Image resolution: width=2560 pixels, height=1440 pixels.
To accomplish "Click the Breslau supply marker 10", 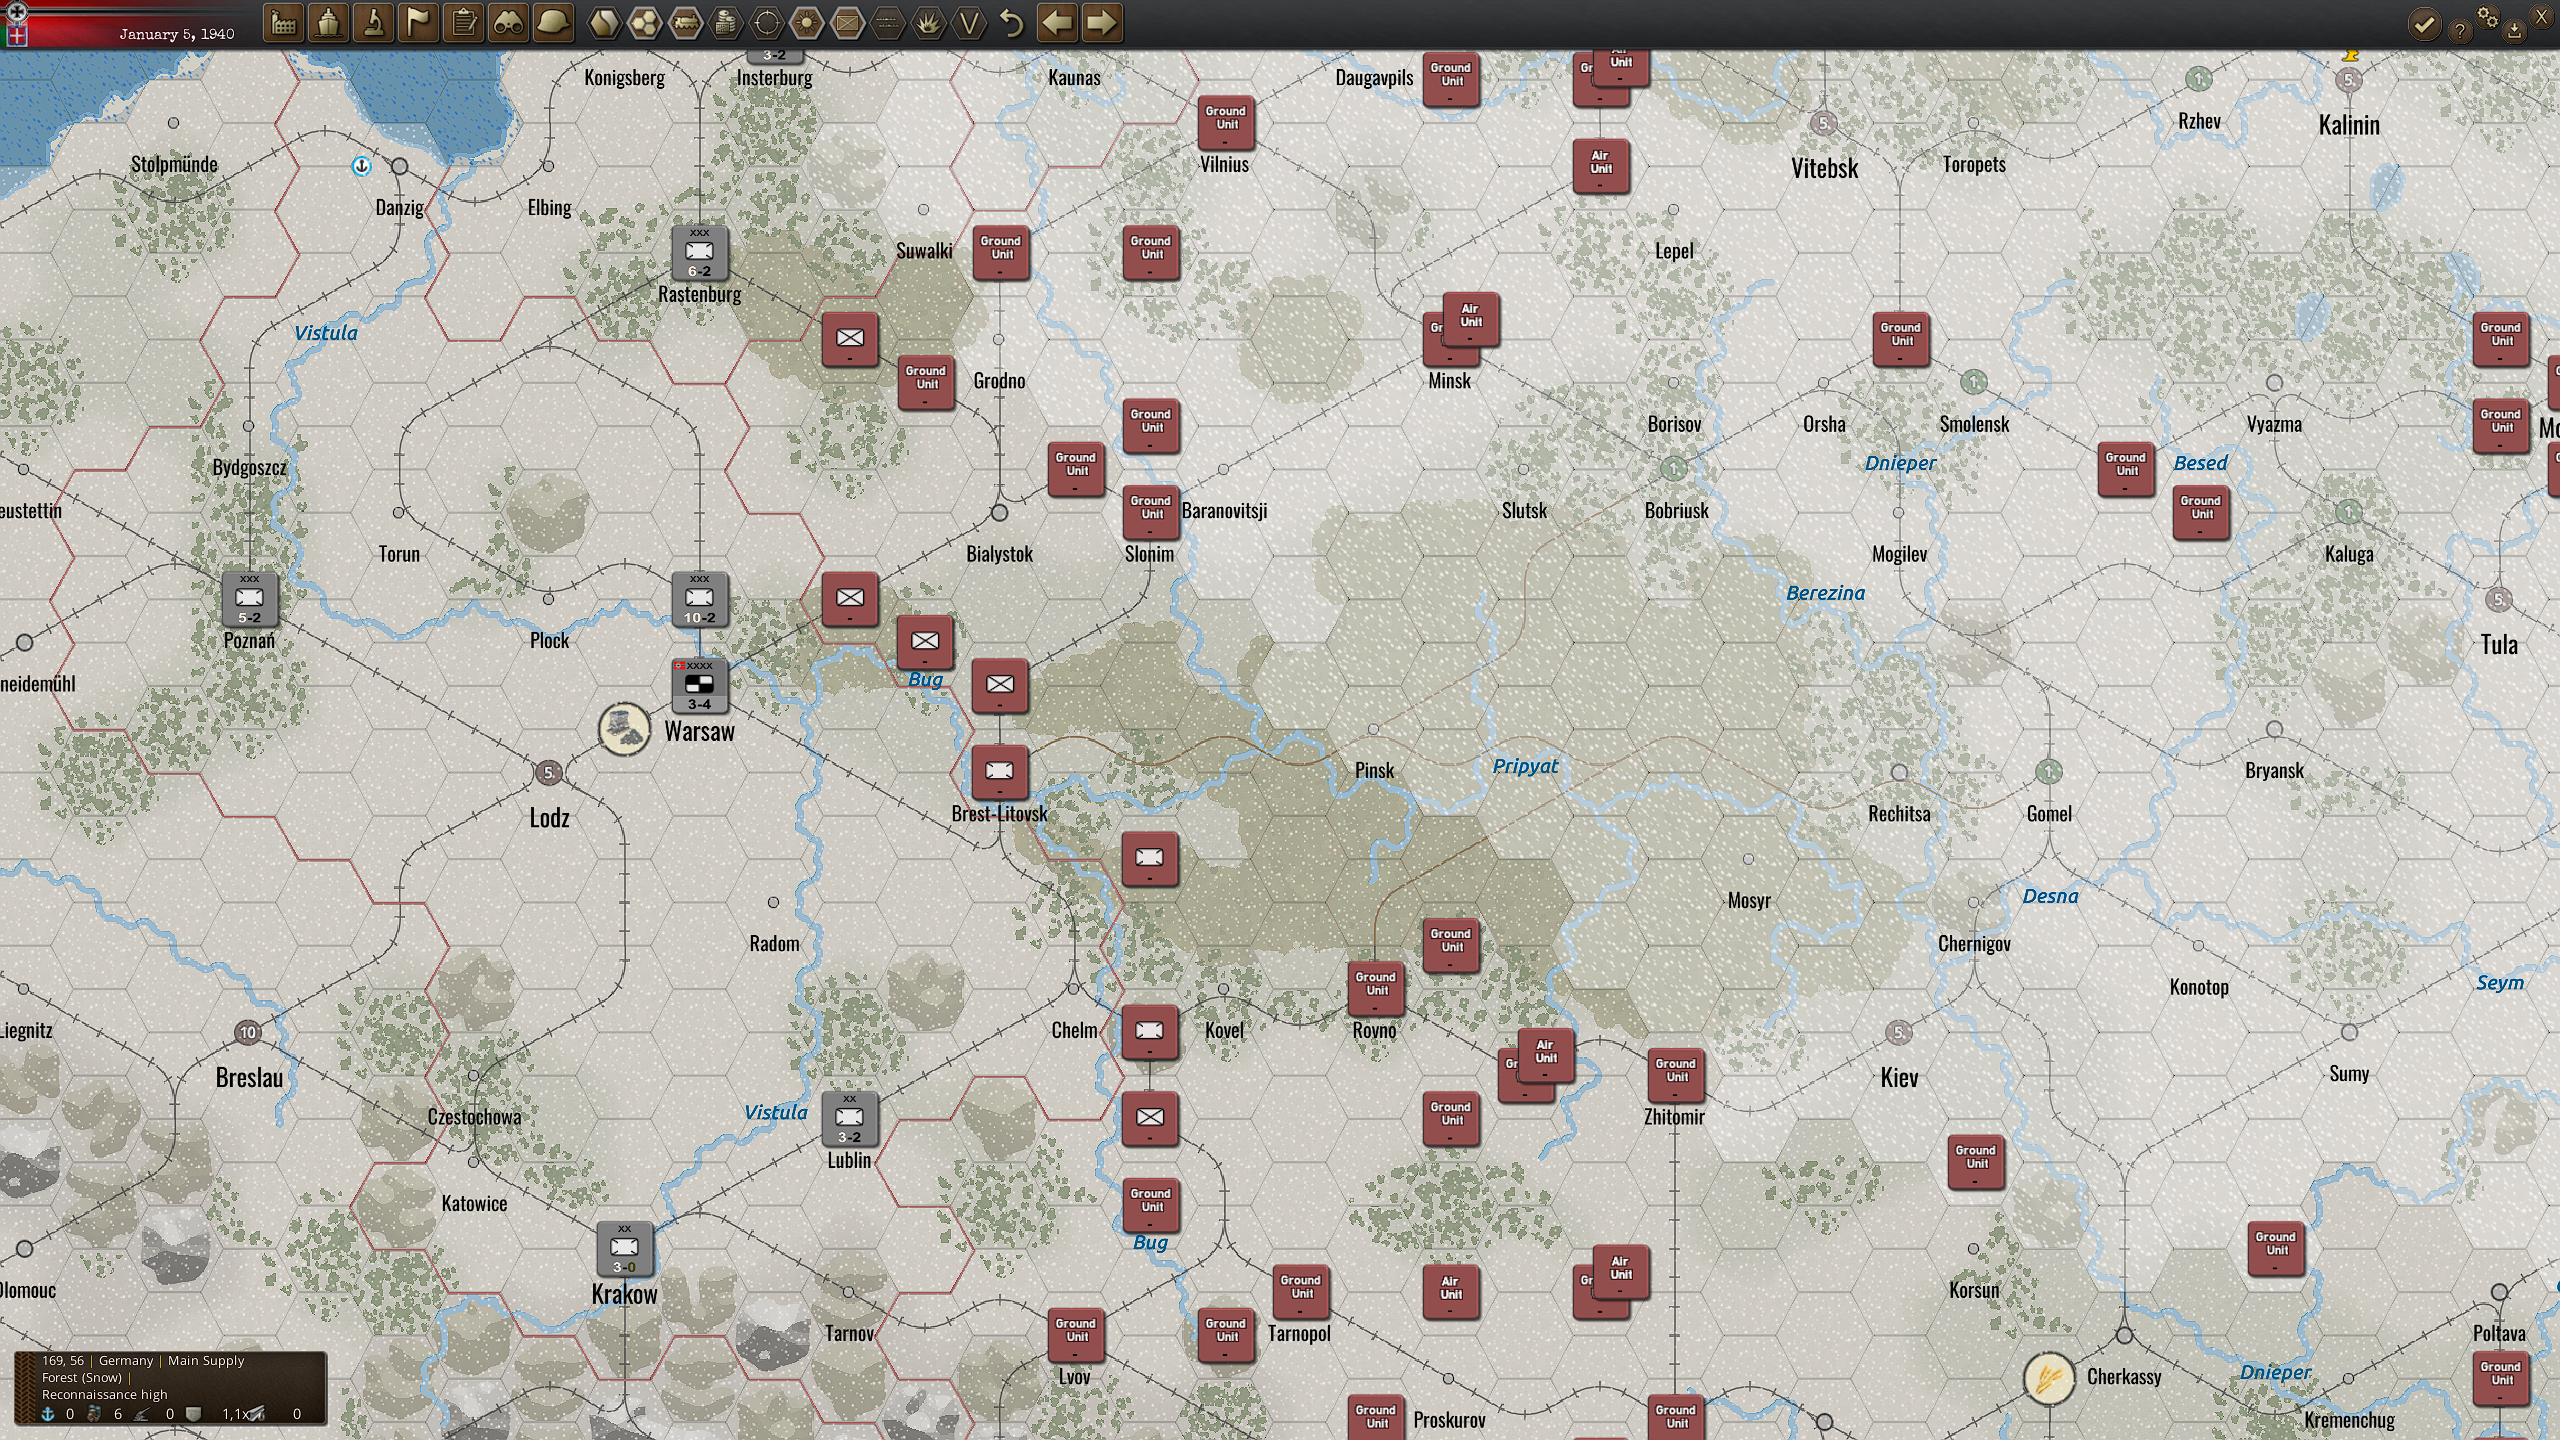I will (248, 1032).
